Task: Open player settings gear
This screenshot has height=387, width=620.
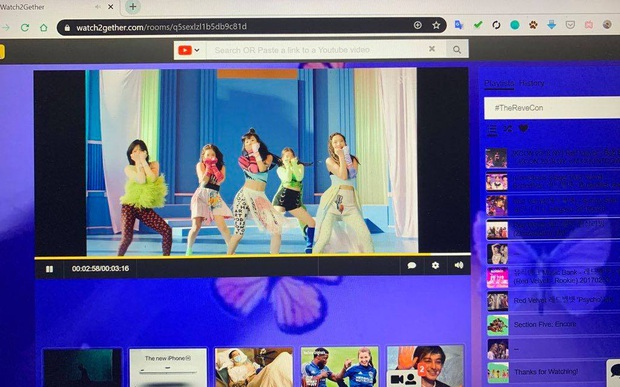Action: (x=435, y=265)
